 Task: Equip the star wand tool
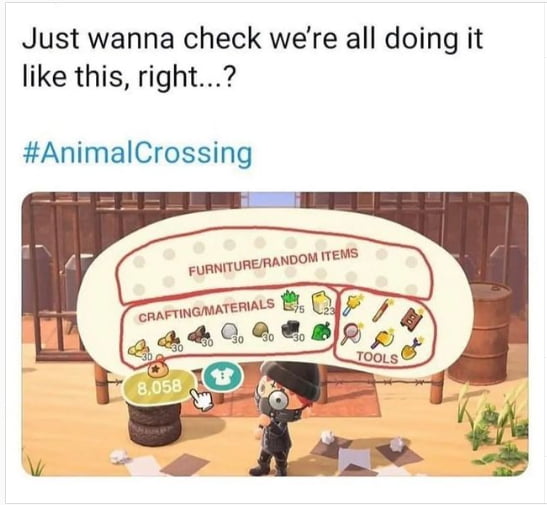click(352, 304)
